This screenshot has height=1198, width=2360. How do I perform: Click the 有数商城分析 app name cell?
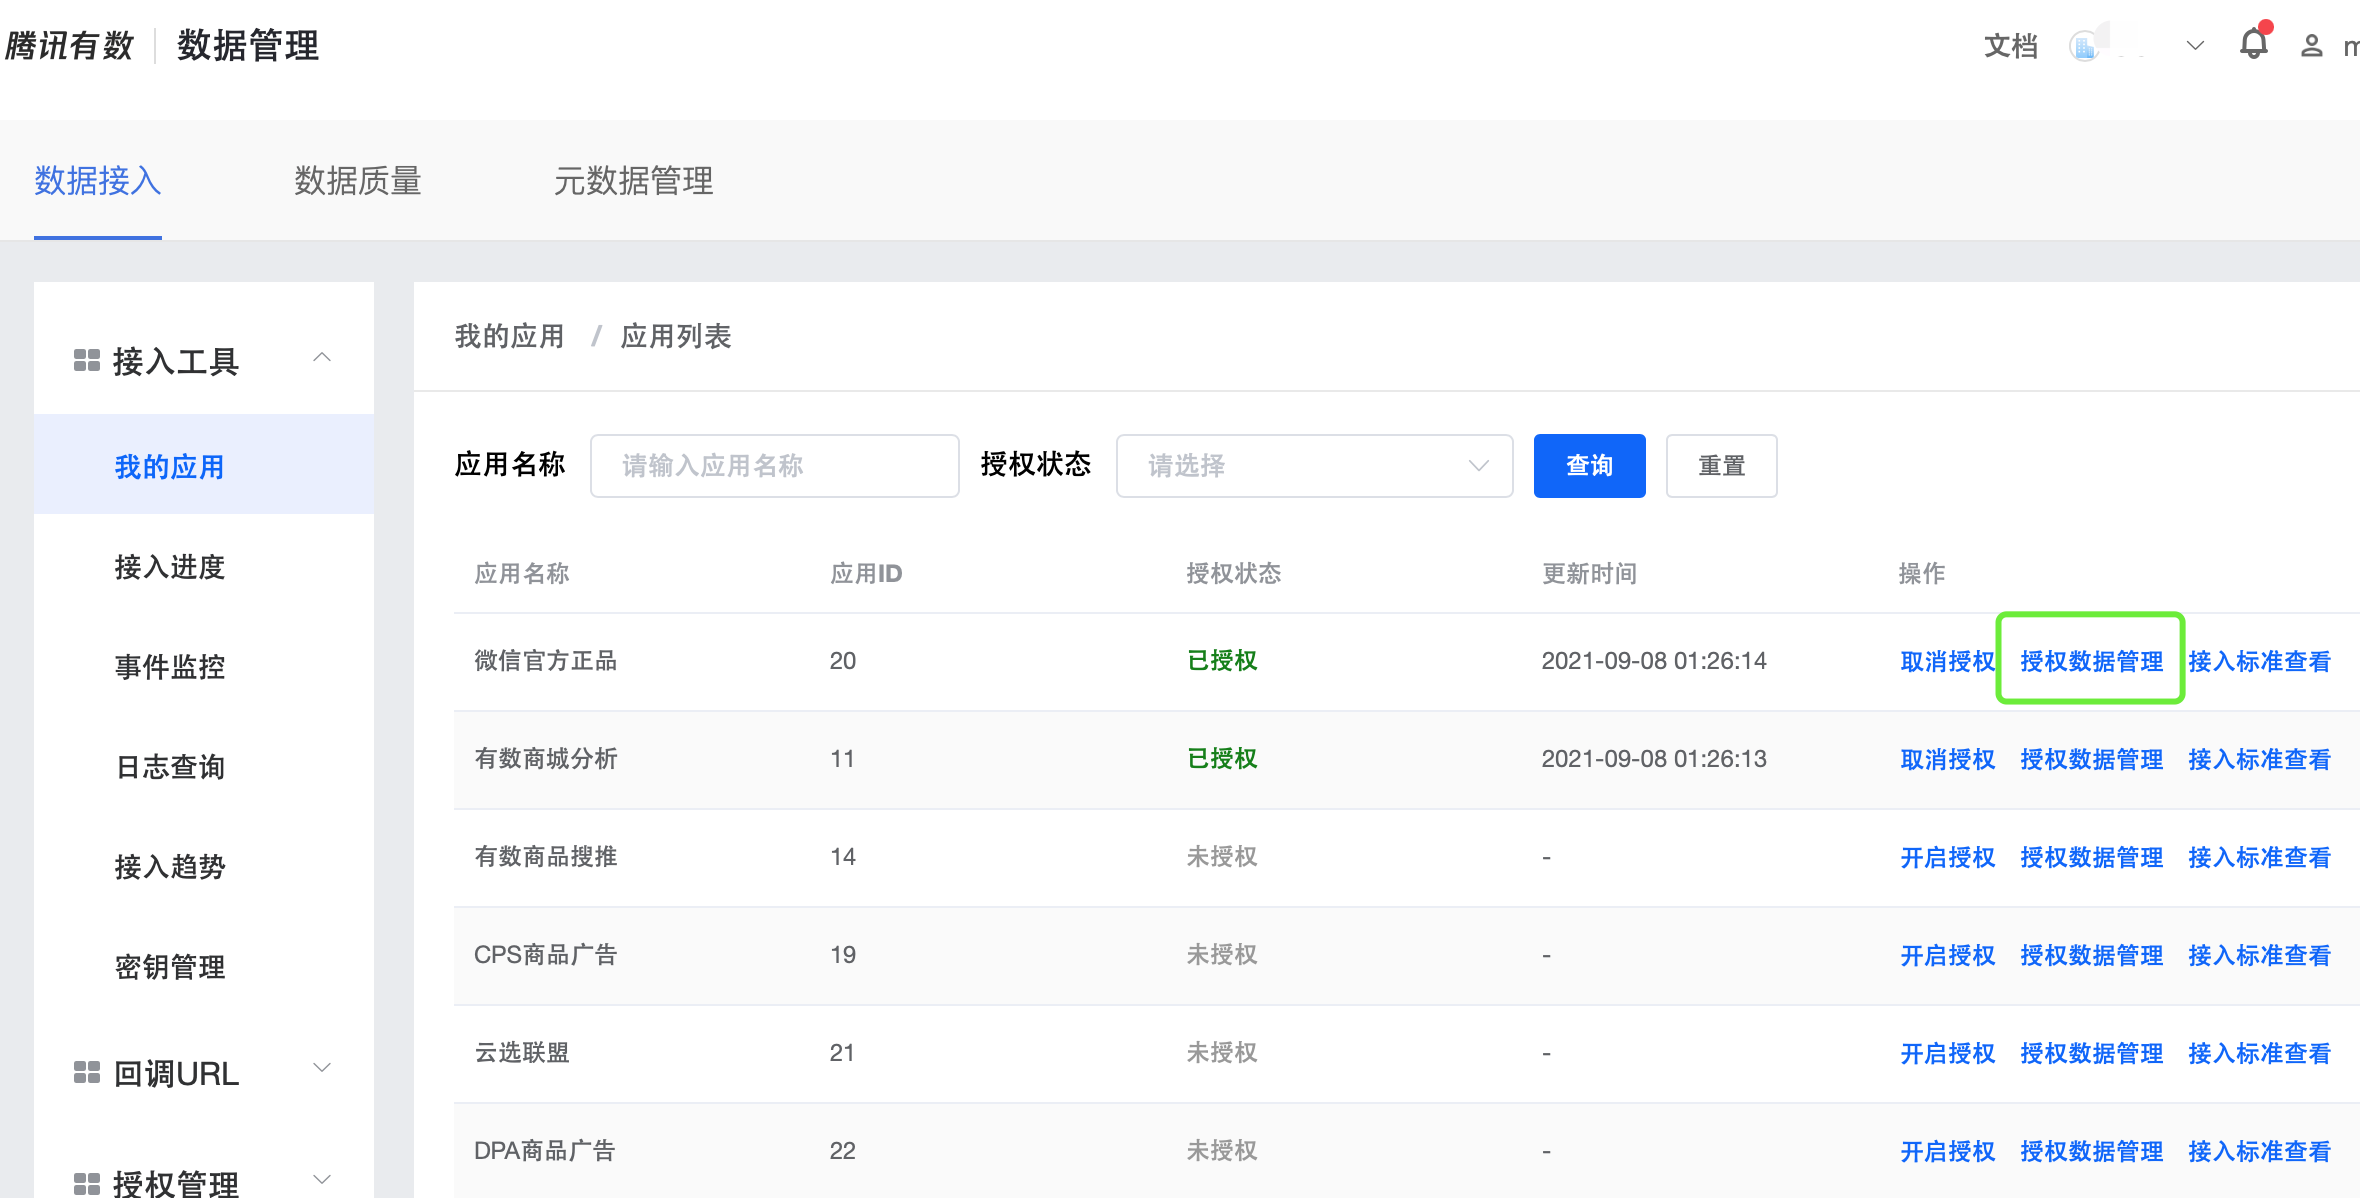pos(545,758)
